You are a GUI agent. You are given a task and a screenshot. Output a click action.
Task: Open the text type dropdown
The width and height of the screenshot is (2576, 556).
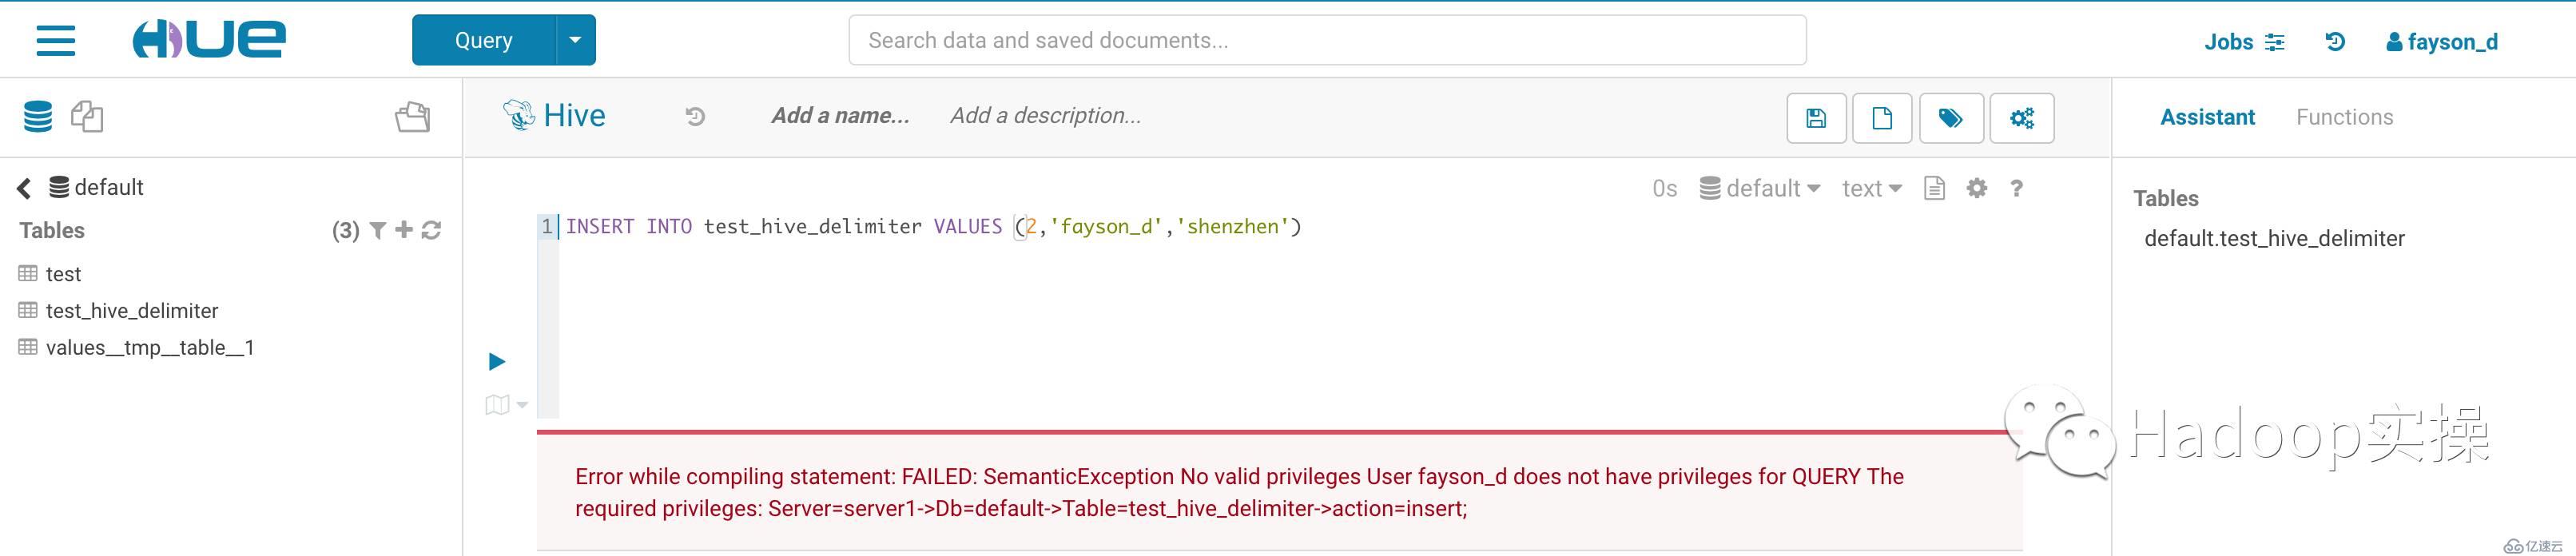(1871, 188)
